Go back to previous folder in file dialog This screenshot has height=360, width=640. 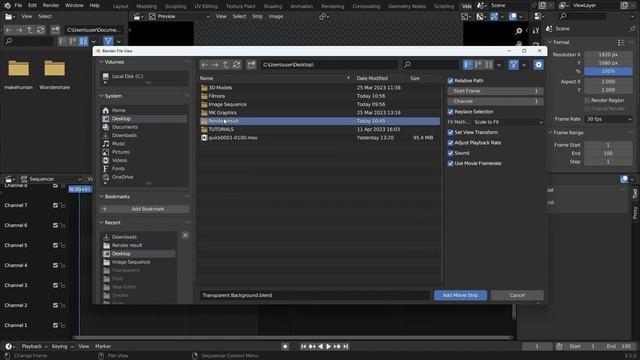point(204,65)
